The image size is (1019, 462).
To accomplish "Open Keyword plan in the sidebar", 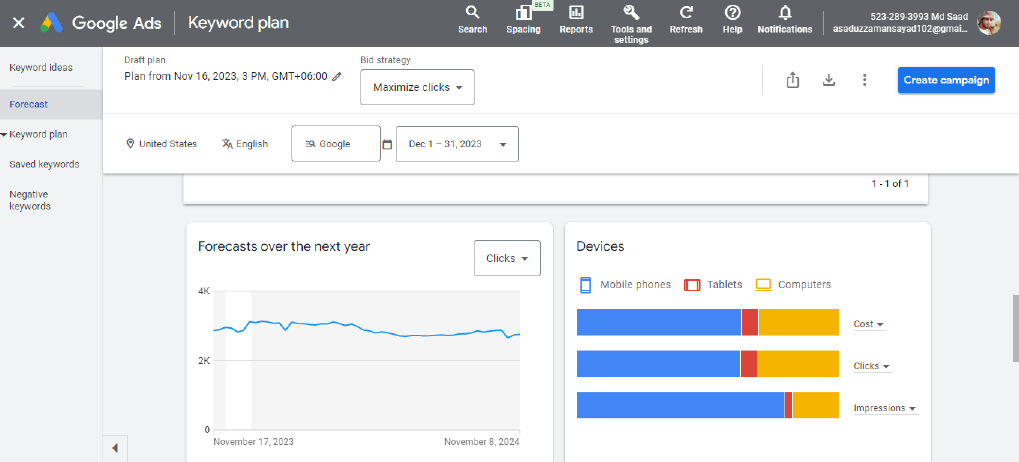I will [38, 135].
